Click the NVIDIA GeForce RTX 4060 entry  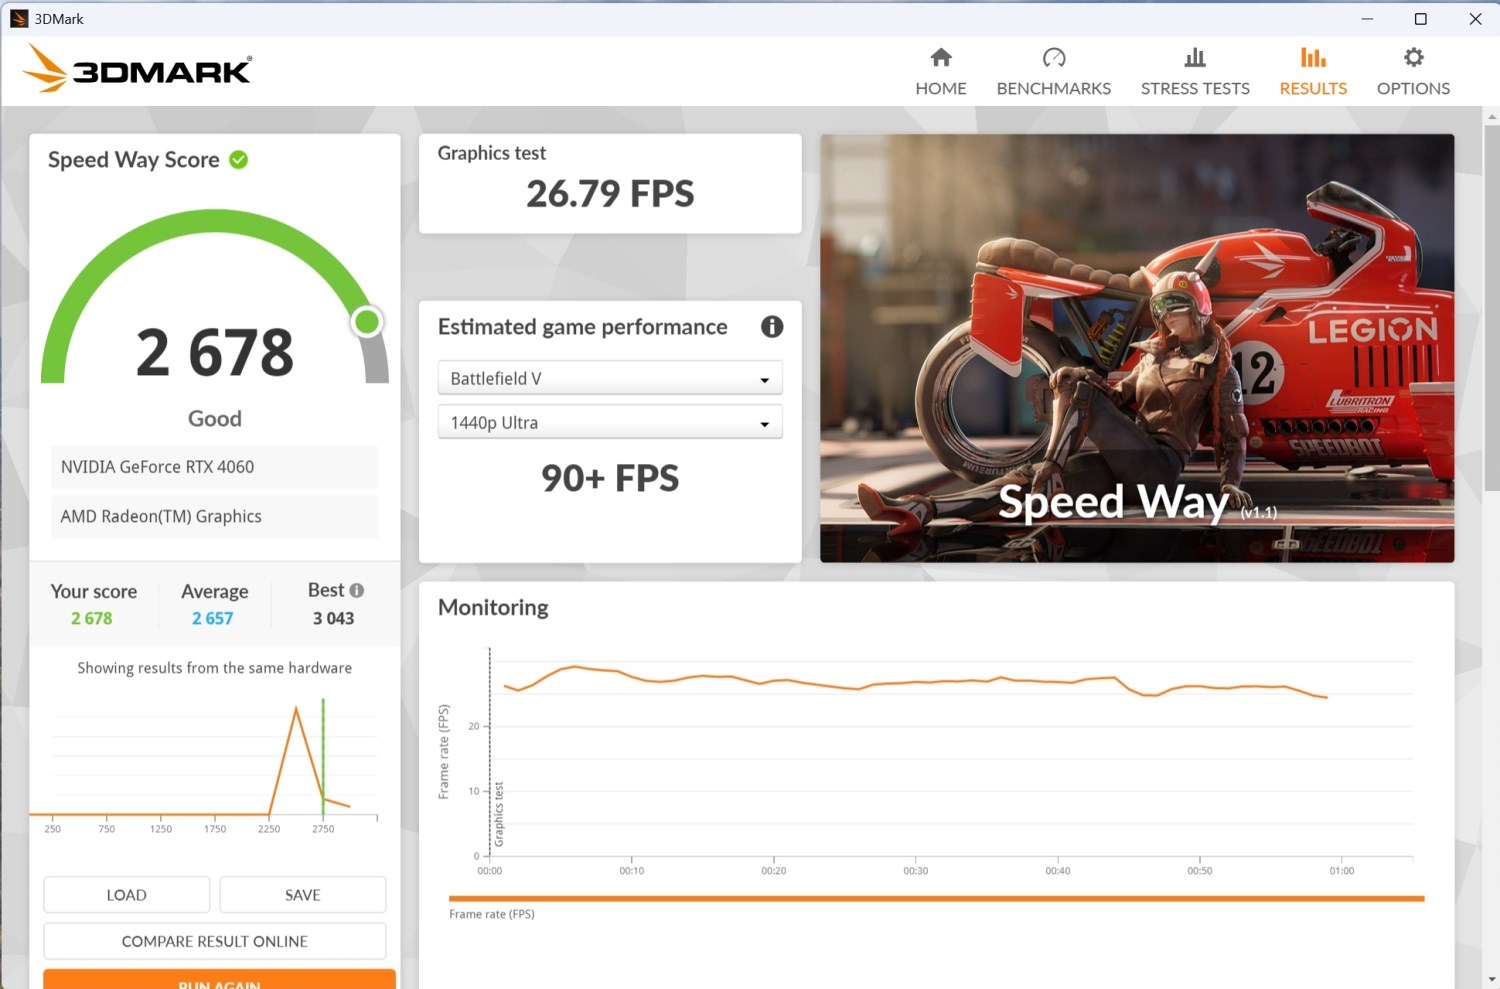(215, 467)
